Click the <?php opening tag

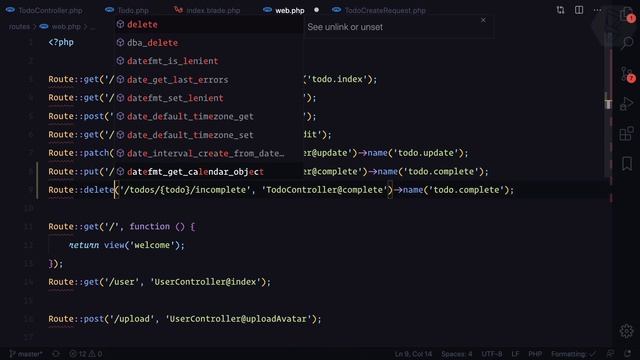pyautogui.click(x=61, y=42)
